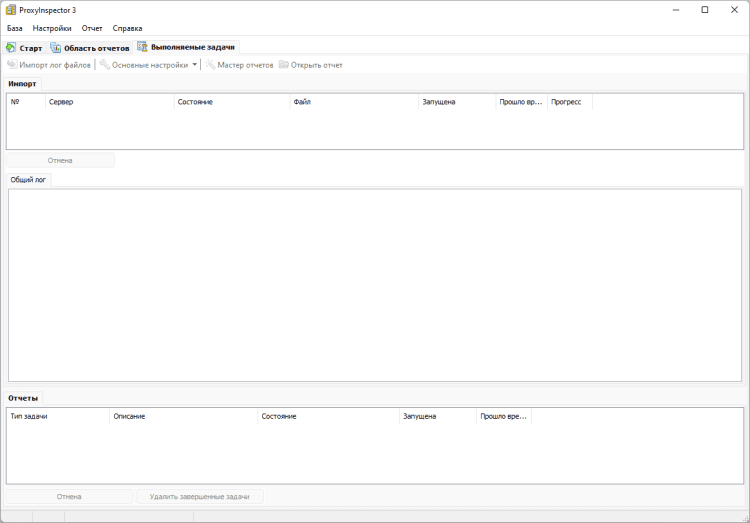Image resolution: width=750 pixels, height=523 pixels.
Task: Click Открыть отчет toolbar label
Action: 317,65
